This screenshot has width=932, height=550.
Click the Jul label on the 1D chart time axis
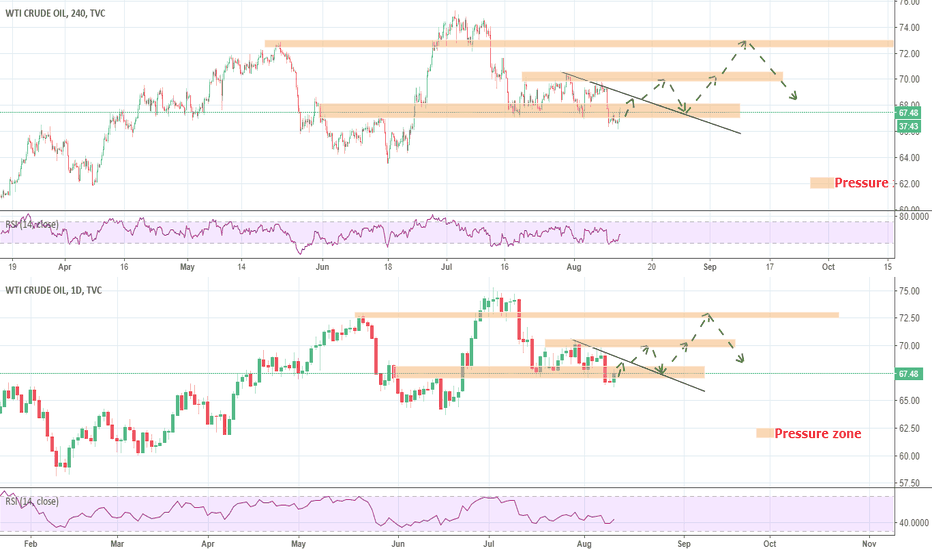(489, 543)
